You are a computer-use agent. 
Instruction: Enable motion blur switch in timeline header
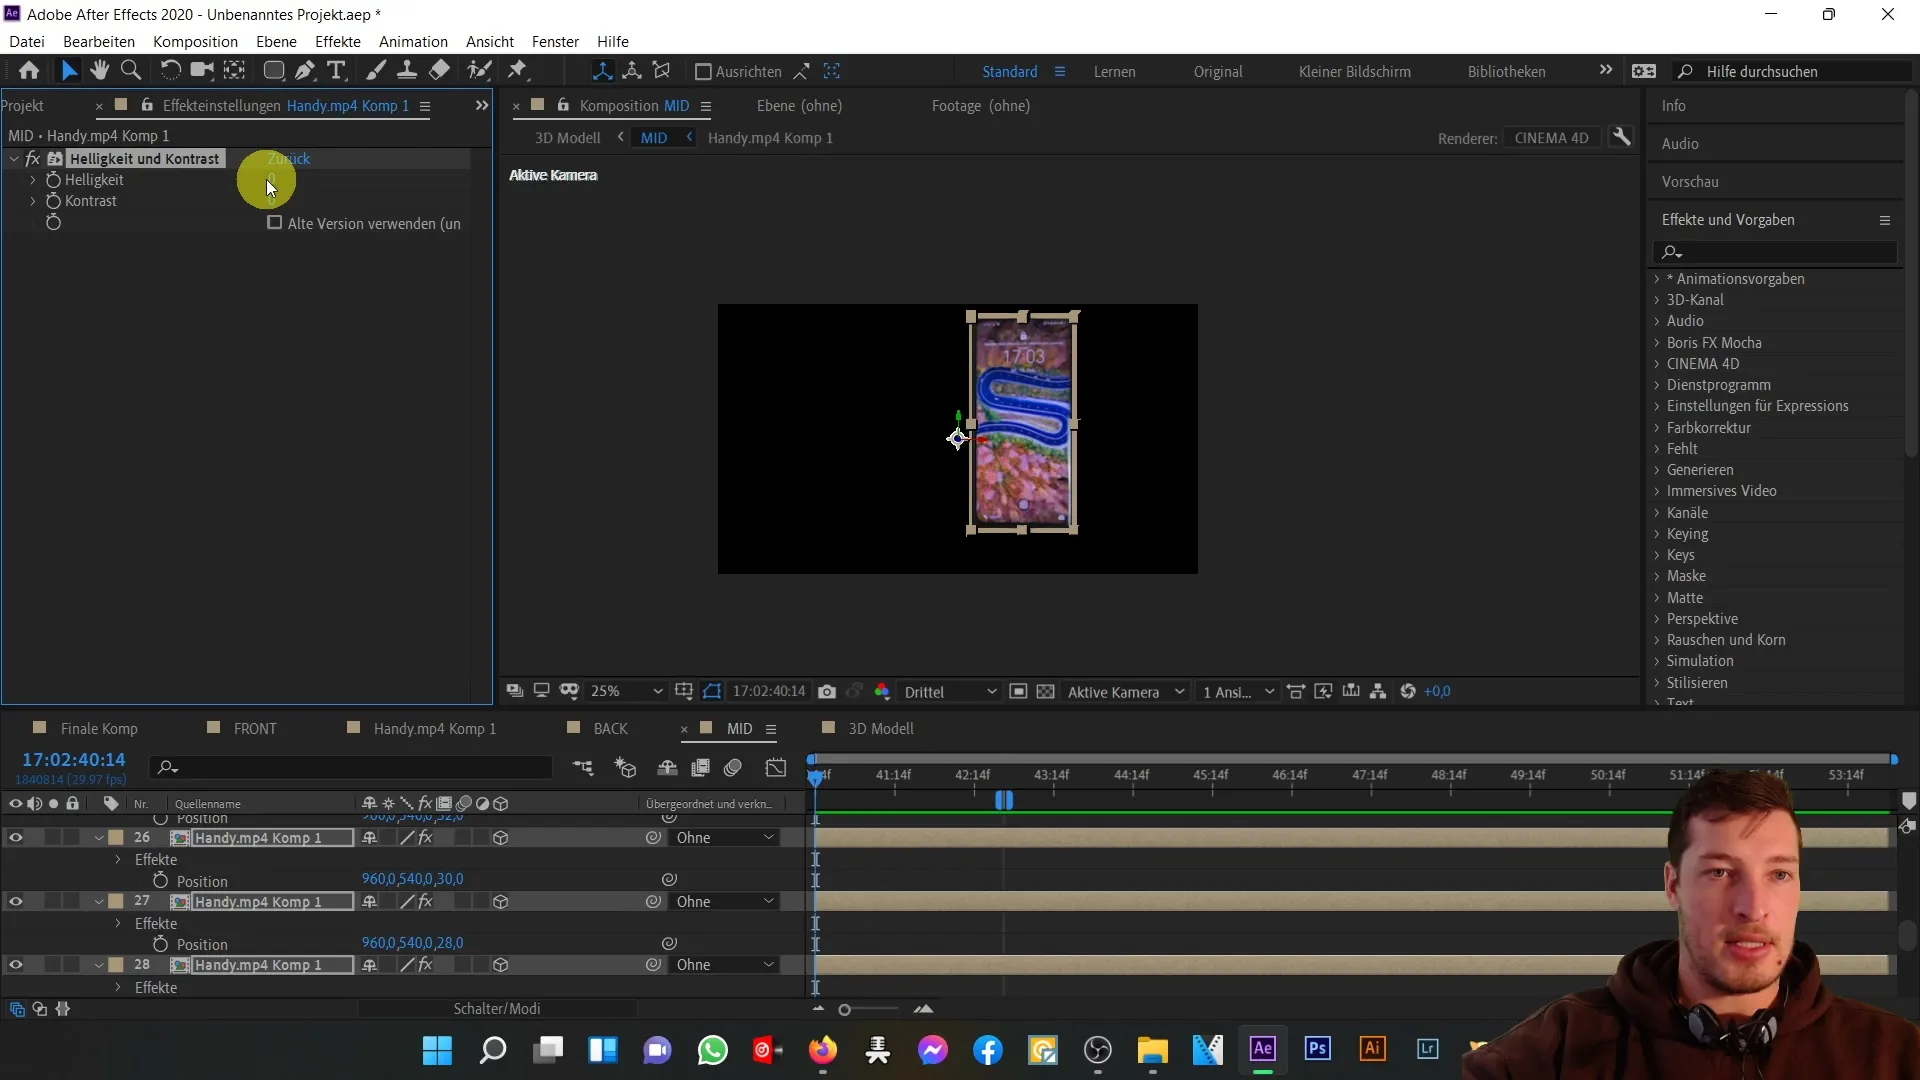point(733,768)
